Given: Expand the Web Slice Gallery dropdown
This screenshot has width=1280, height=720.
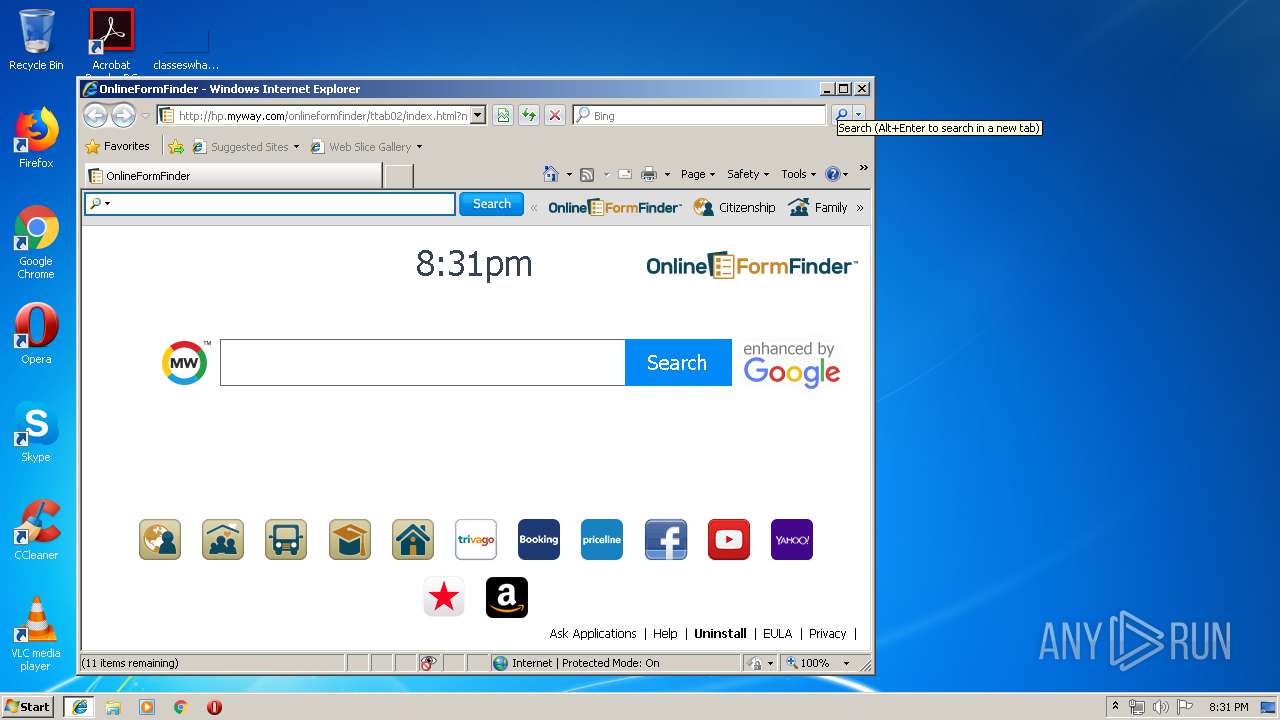Looking at the screenshot, I should [419, 147].
